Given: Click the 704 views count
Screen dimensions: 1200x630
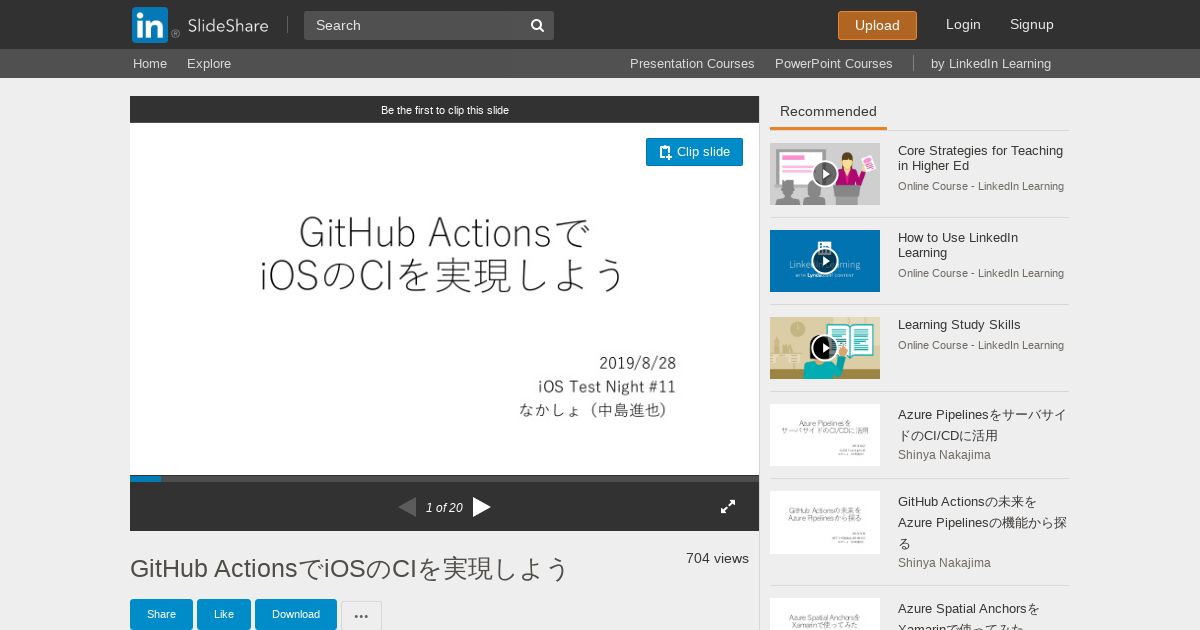Looking at the screenshot, I should (x=717, y=558).
